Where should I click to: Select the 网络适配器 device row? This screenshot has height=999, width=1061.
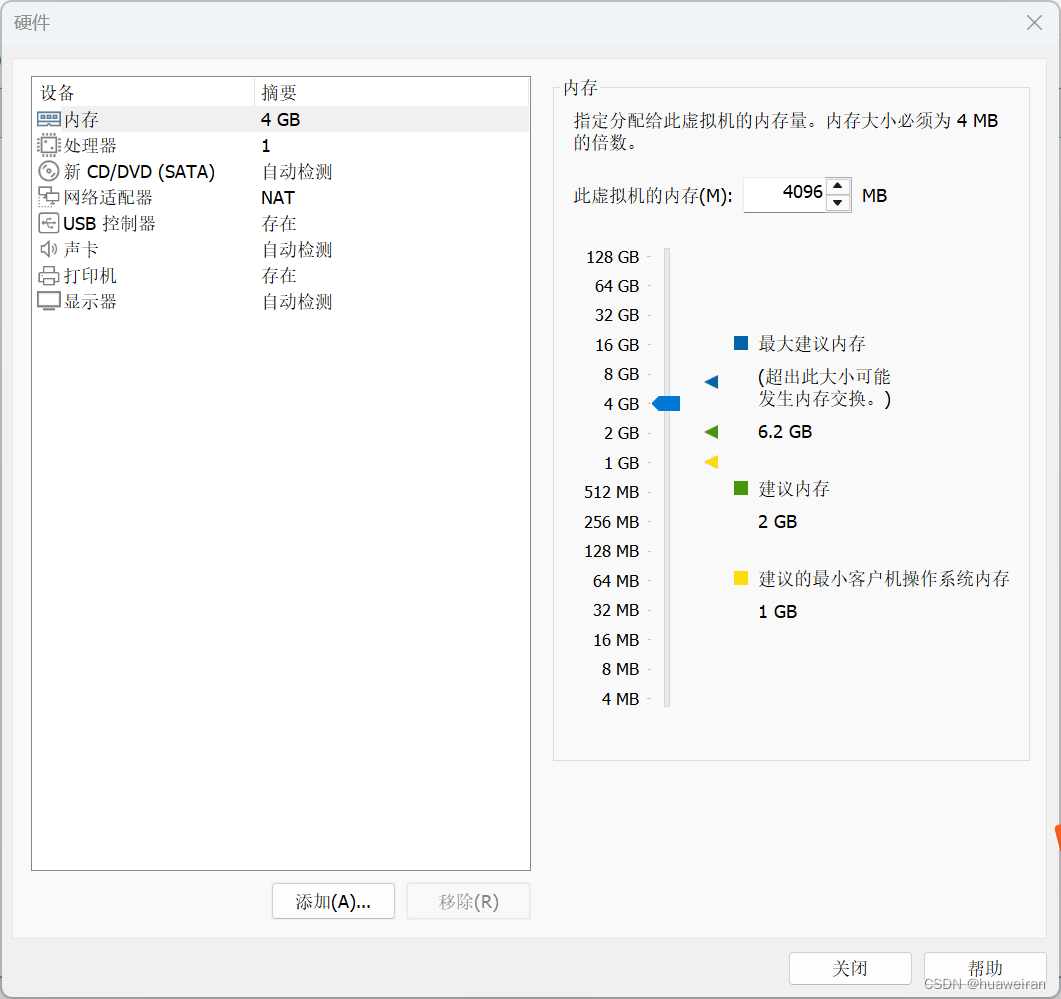point(281,197)
